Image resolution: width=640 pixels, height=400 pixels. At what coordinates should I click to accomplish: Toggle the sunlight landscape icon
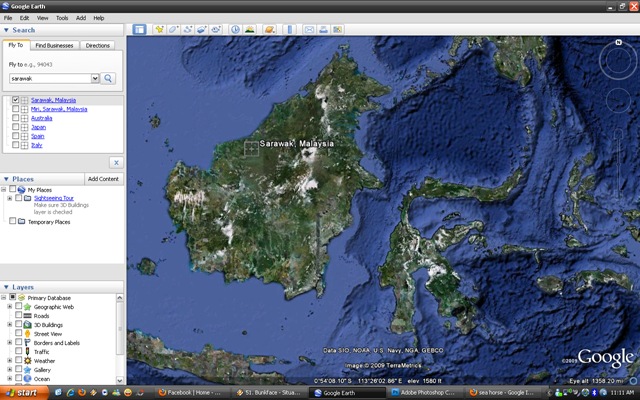pyautogui.click(x=250, y=29)
